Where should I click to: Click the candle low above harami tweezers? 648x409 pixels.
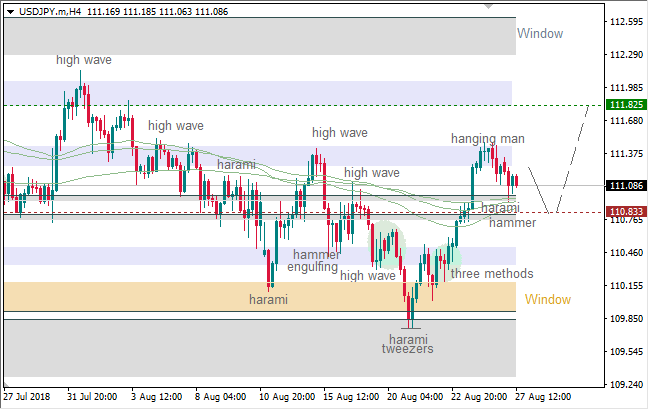410,324
